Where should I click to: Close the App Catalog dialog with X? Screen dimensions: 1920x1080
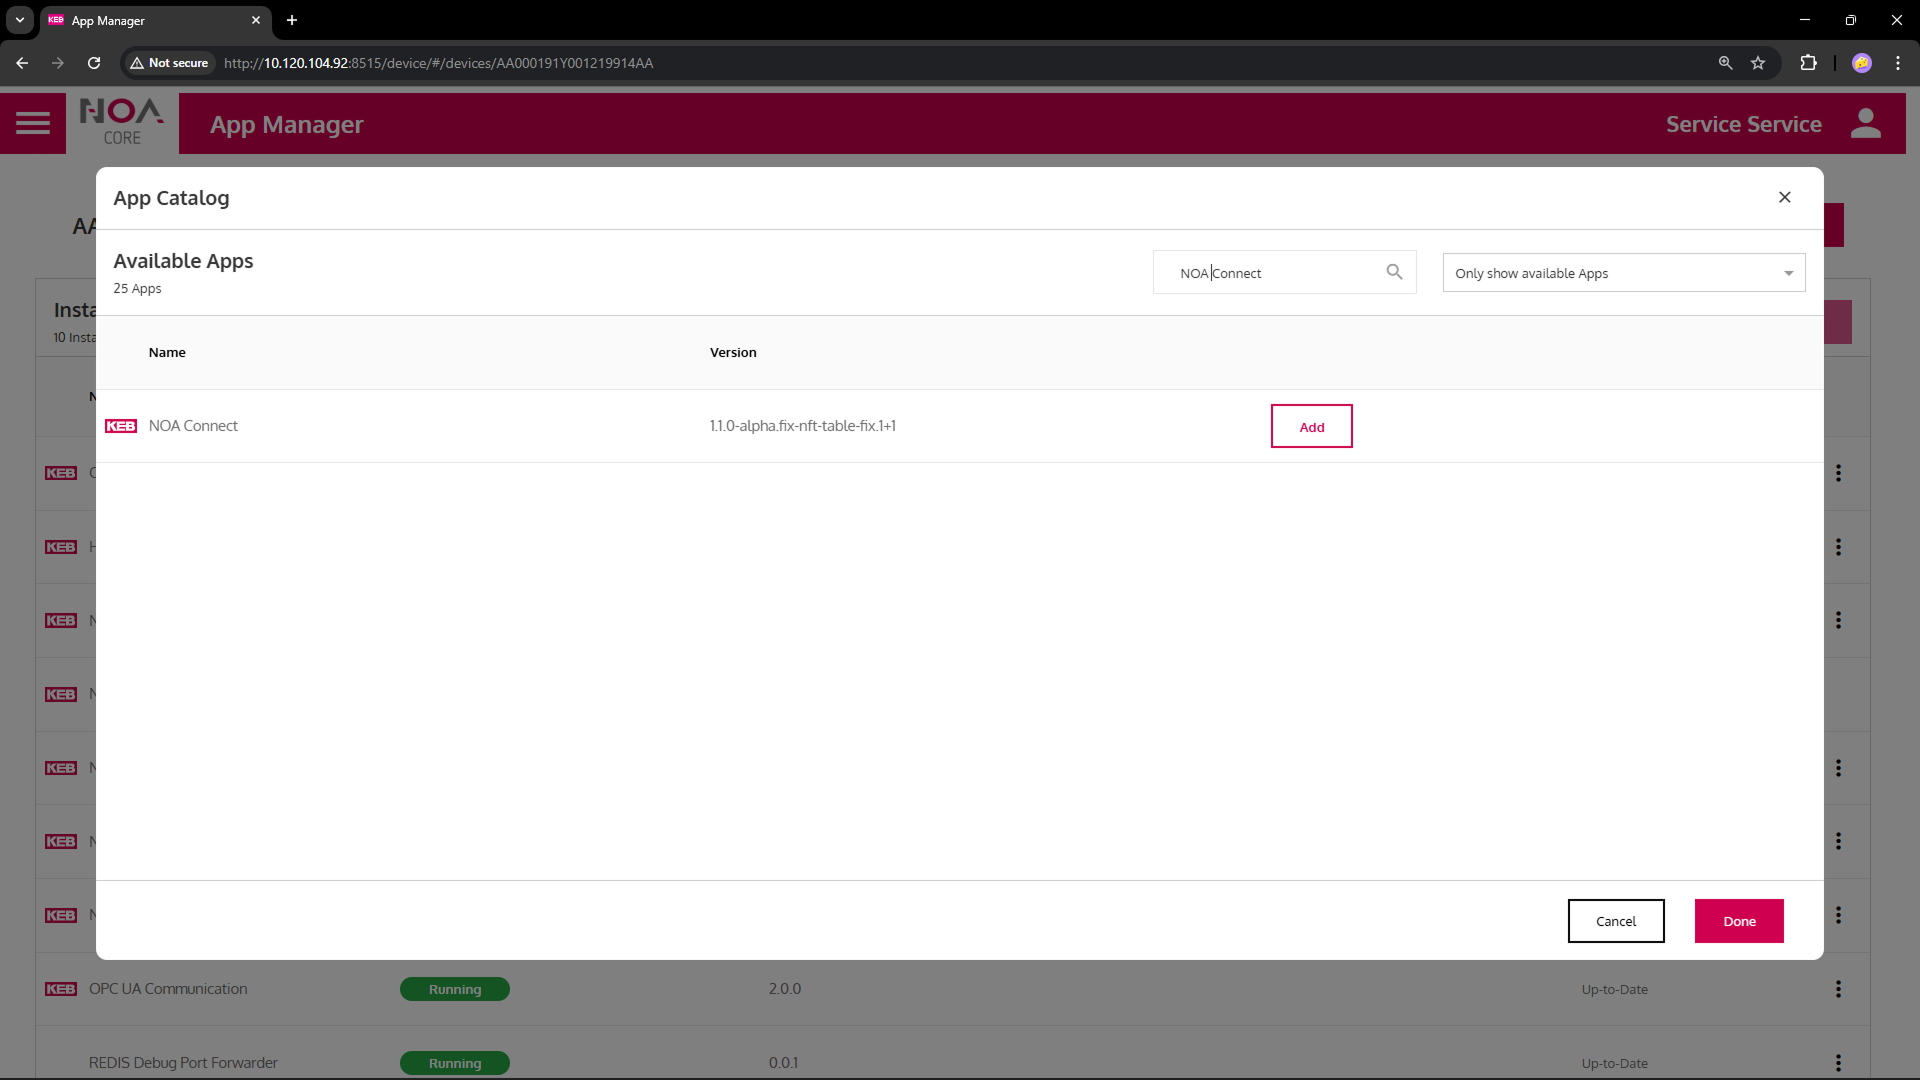coord(1785,197)
